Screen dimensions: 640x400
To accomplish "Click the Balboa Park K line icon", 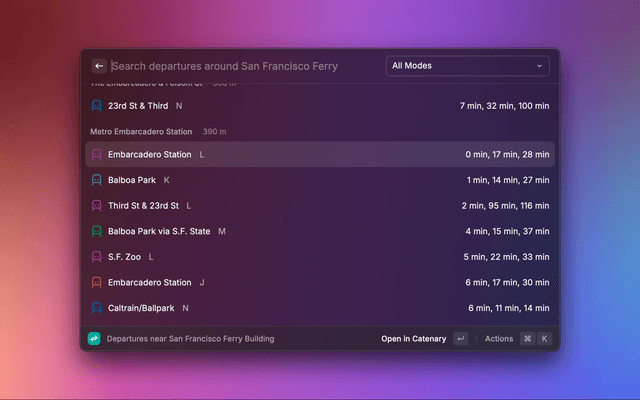I will [97, 180].
